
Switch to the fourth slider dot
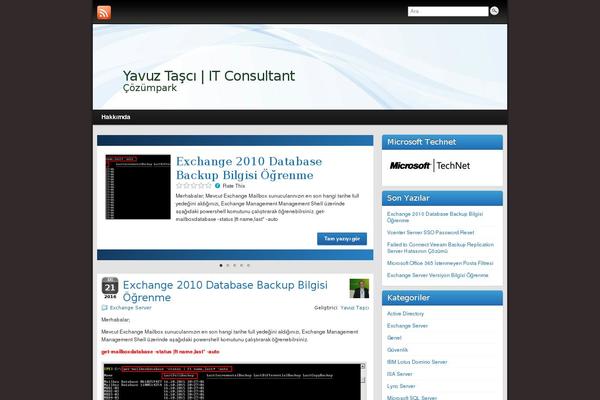[x=241, y=265]
